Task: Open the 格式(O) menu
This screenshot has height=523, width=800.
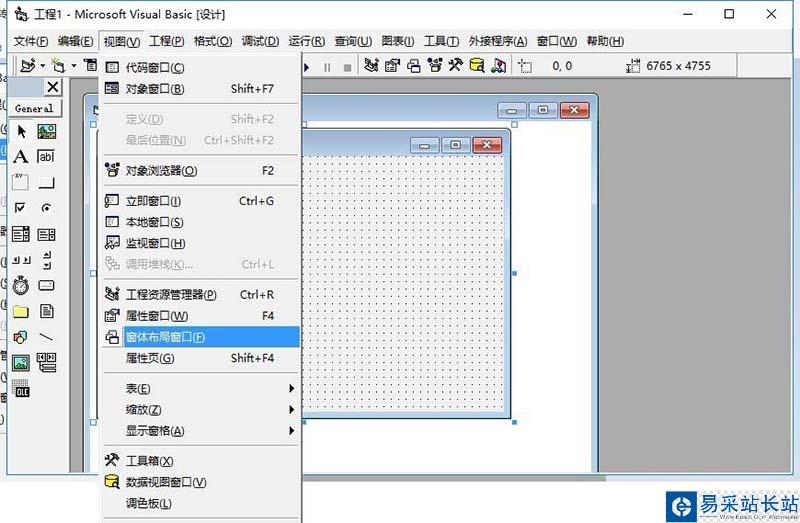Action: coord(213,41)
